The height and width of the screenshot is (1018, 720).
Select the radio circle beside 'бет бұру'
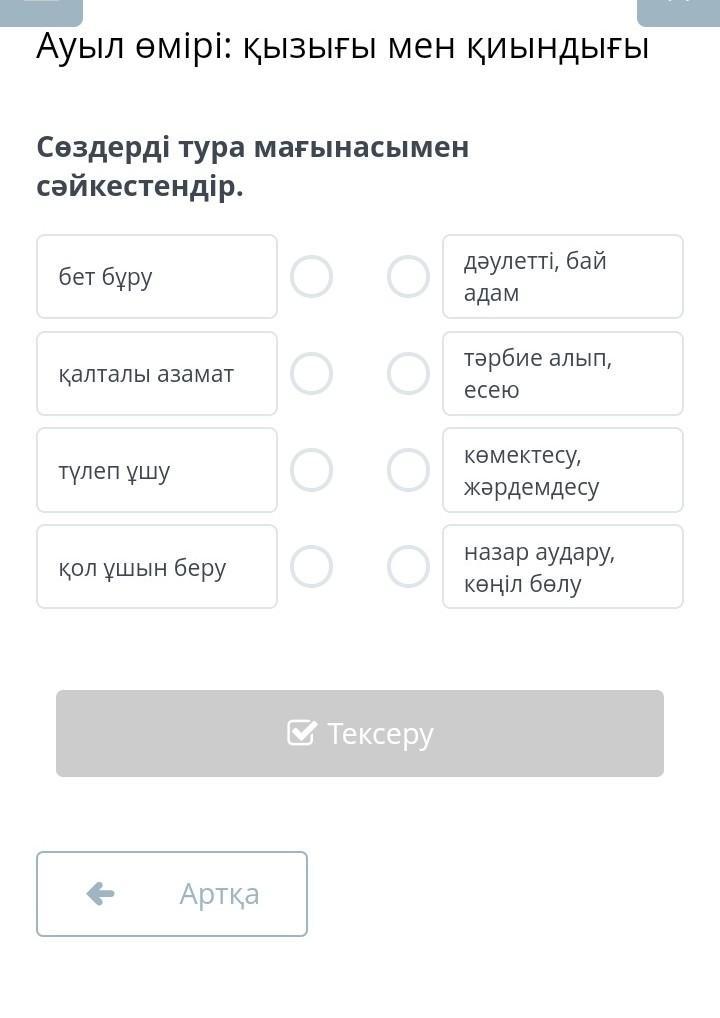(311, 277)
